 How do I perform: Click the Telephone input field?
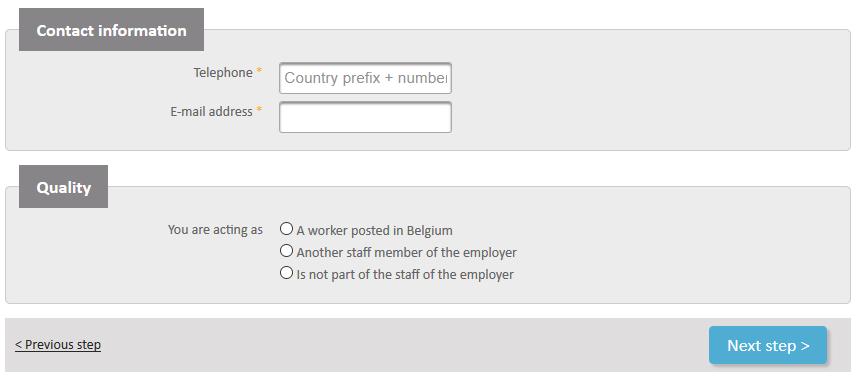pos(365,78)
